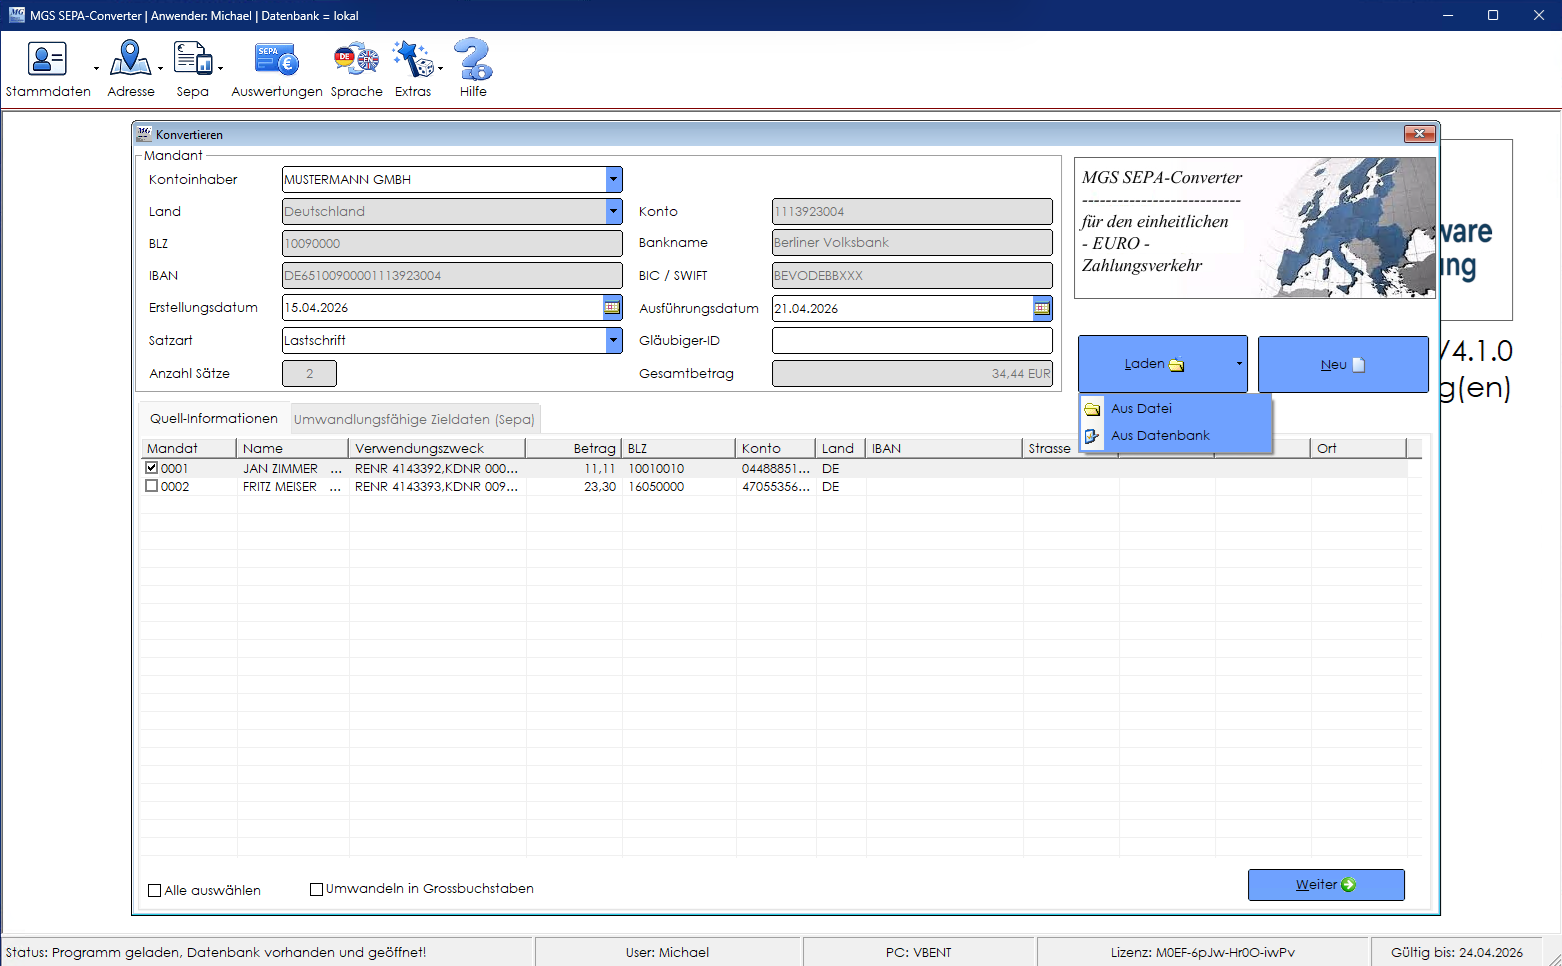Viewport: 1562px width, 966px height.
Task: Expand the Satzart Lastschrift dropdown
Action: [613, 341]
